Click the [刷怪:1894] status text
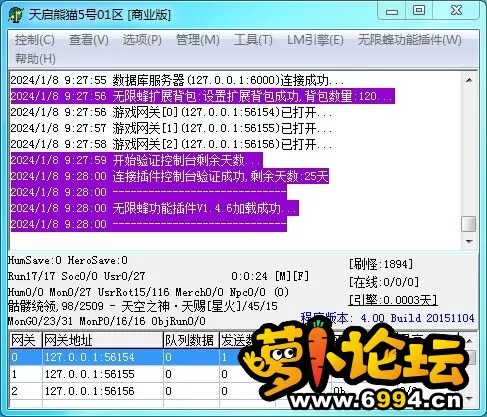Viewport: 487px width, 417px height. coord(381,264)
